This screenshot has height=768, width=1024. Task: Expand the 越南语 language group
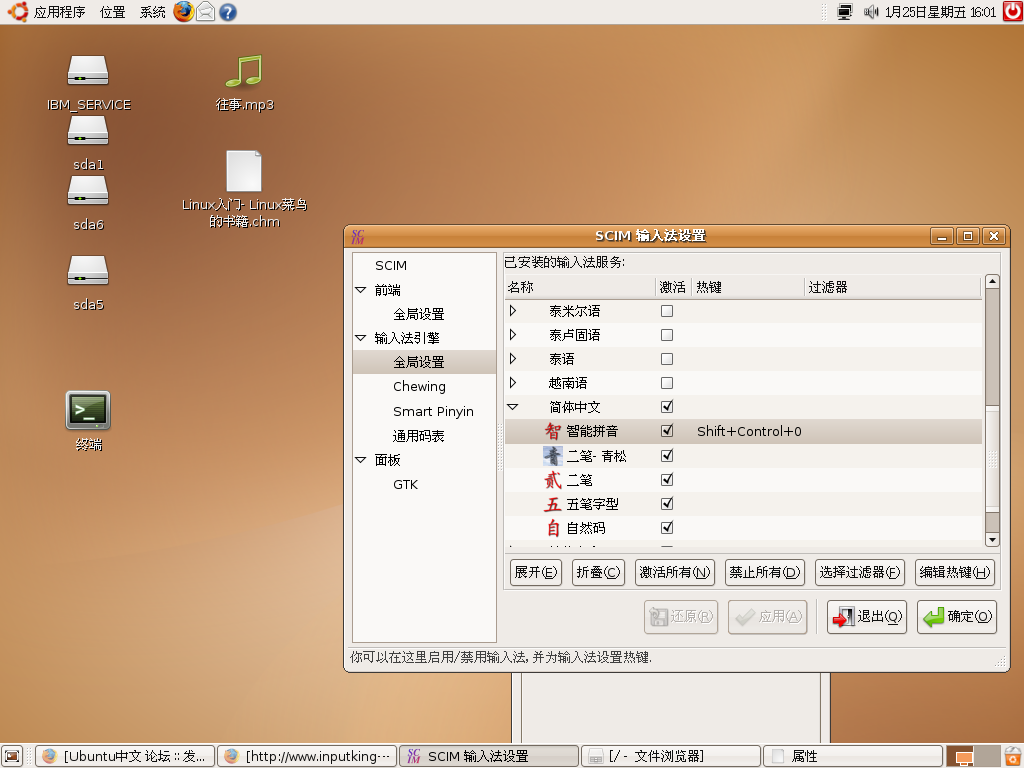(513, 383)
